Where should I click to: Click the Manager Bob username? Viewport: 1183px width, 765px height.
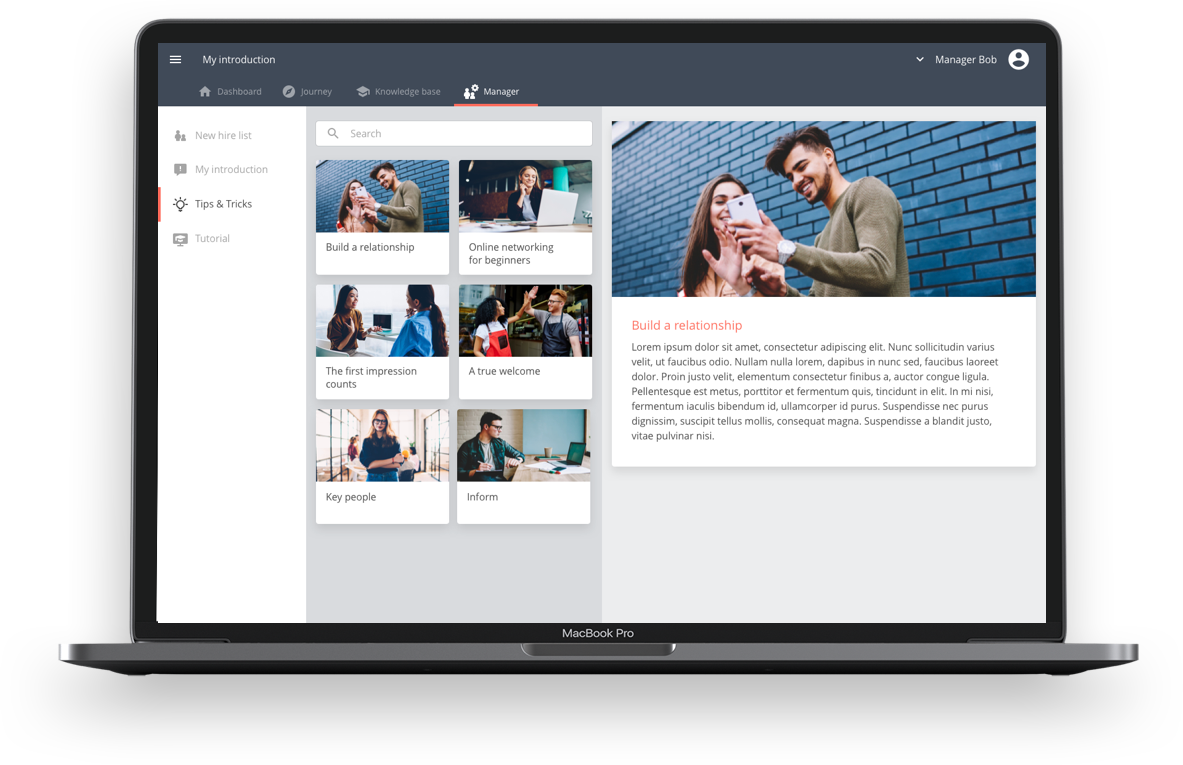click(x=966, y=60)
